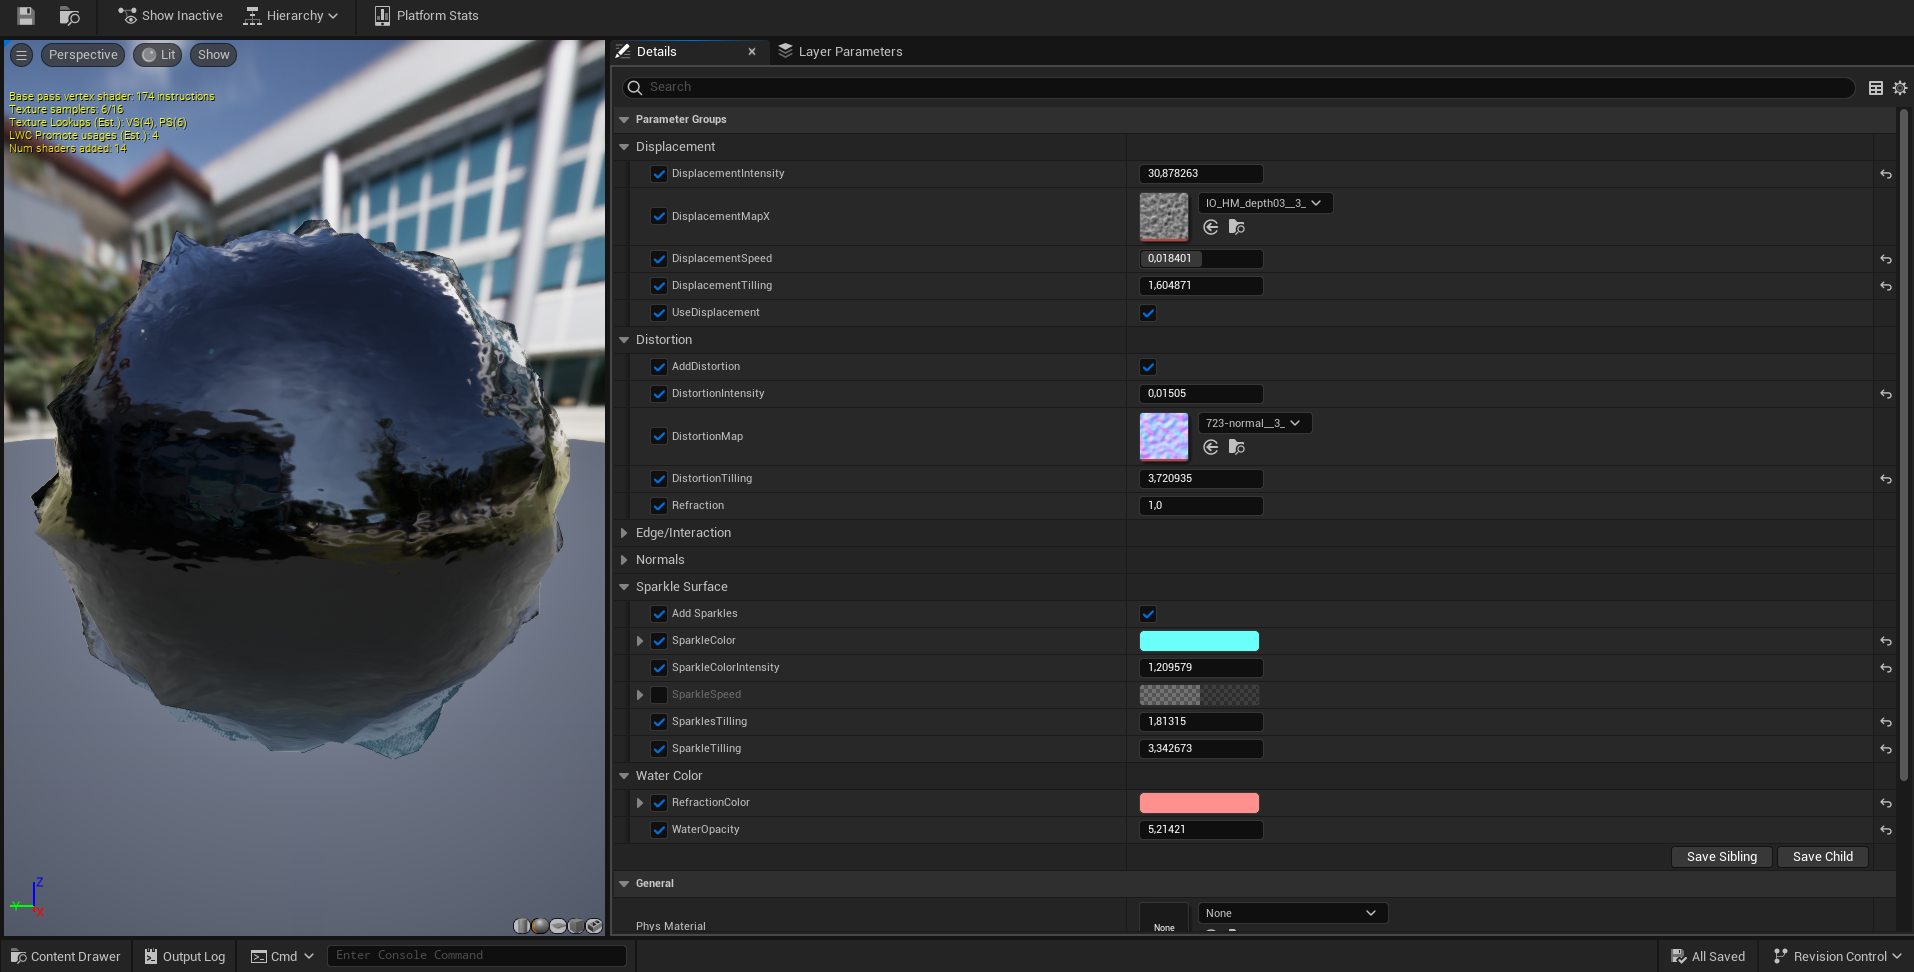1914x972 pixels.
Task: Open the IO_HM_depth03 texture dropdown
Action: point(1264,203)
